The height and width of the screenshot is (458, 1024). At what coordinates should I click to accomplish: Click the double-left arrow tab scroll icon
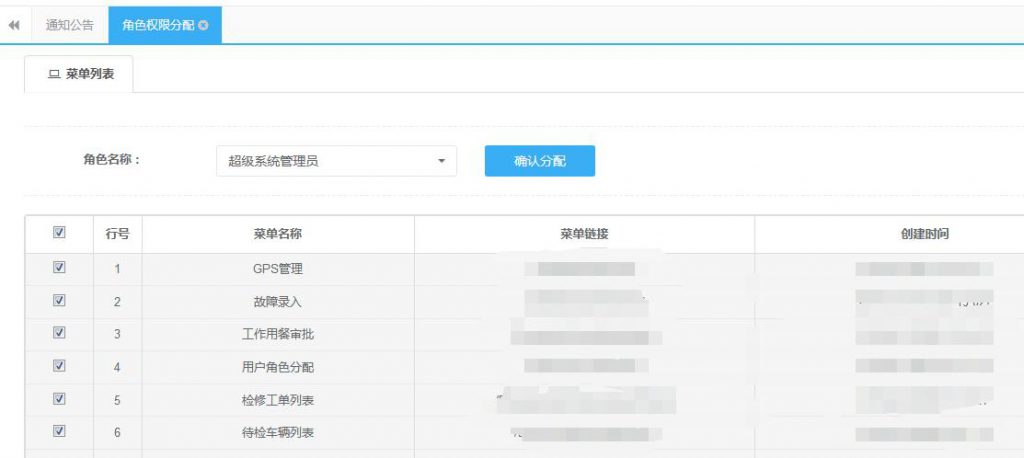[14, 25]
